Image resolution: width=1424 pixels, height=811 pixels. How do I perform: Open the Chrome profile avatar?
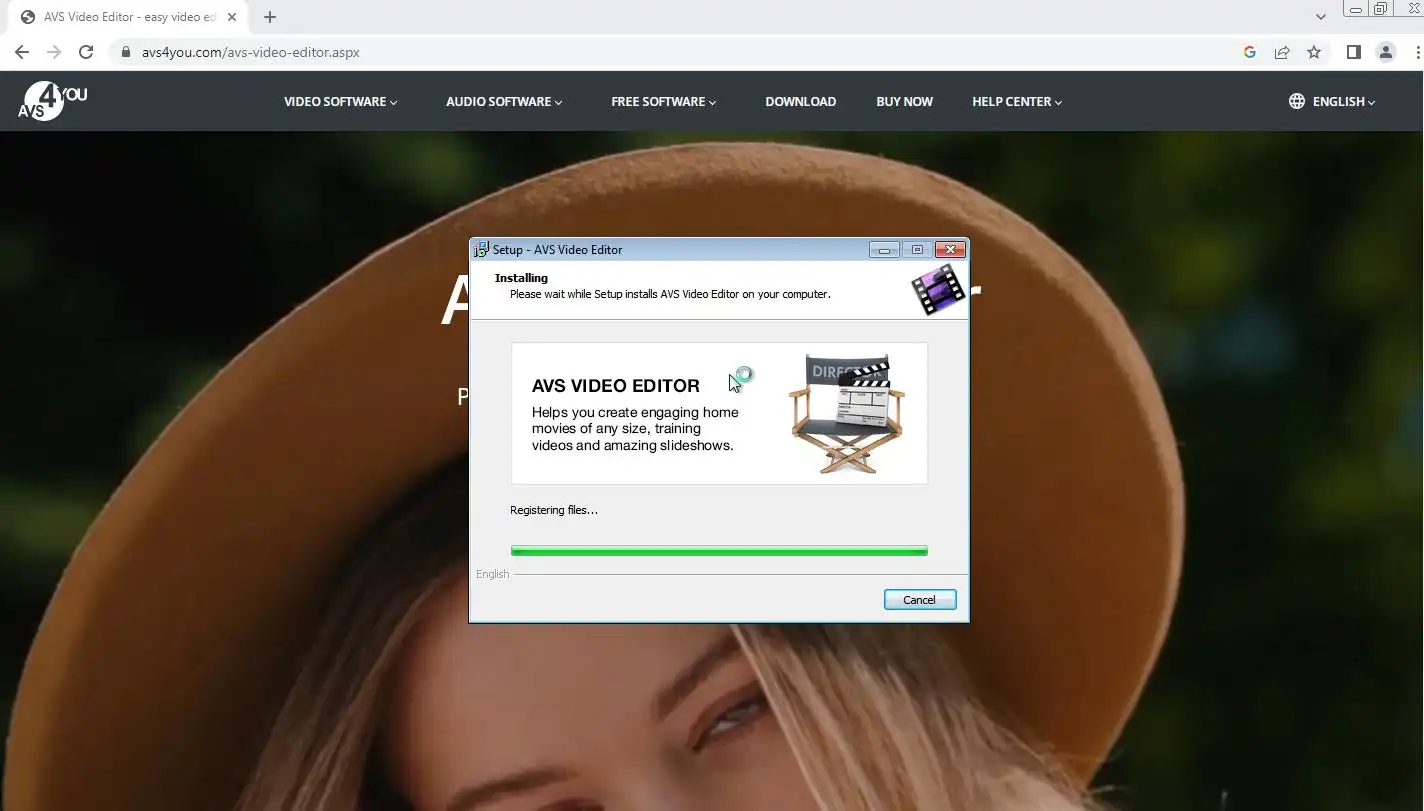pos(1386,52)
